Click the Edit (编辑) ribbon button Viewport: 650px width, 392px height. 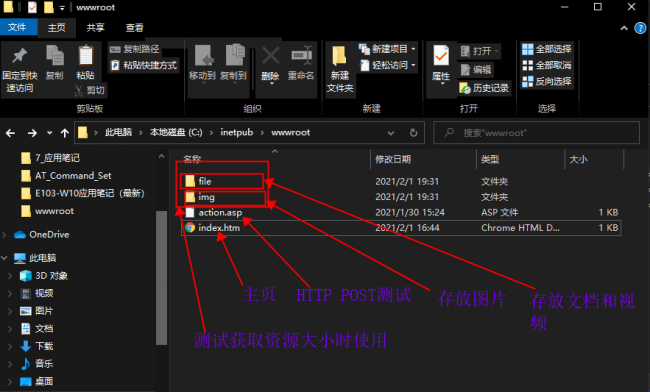476,70
